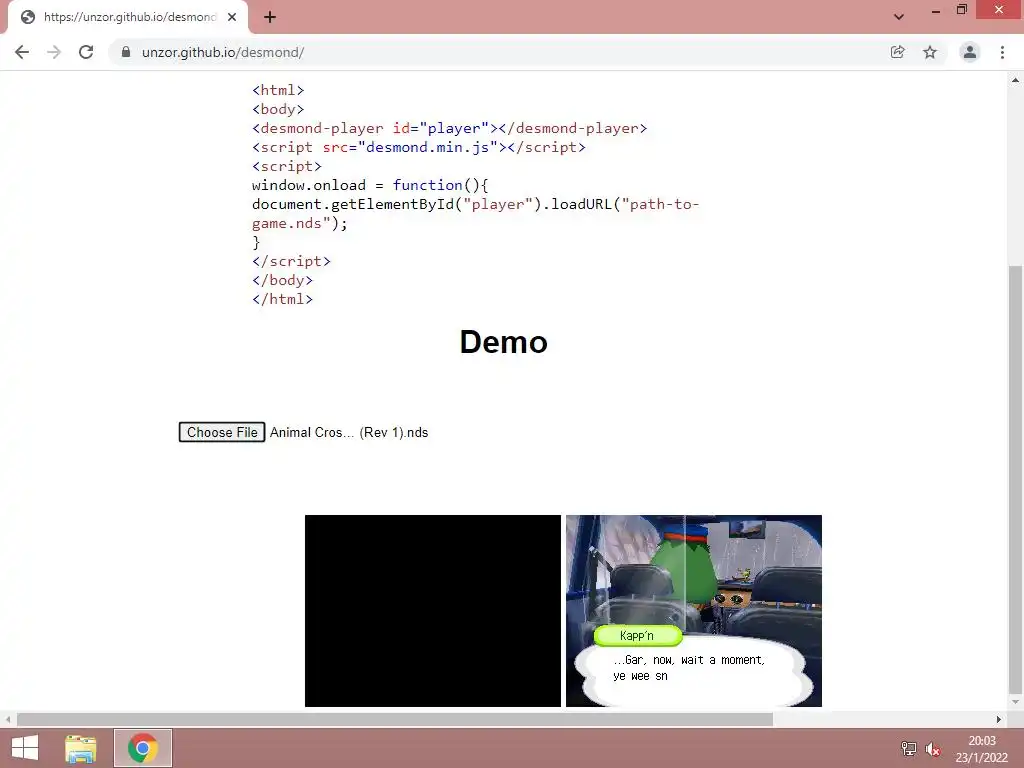Click the desmond-player tag code line
This screenshot has width=1024, height=768.
click(449, 128)
